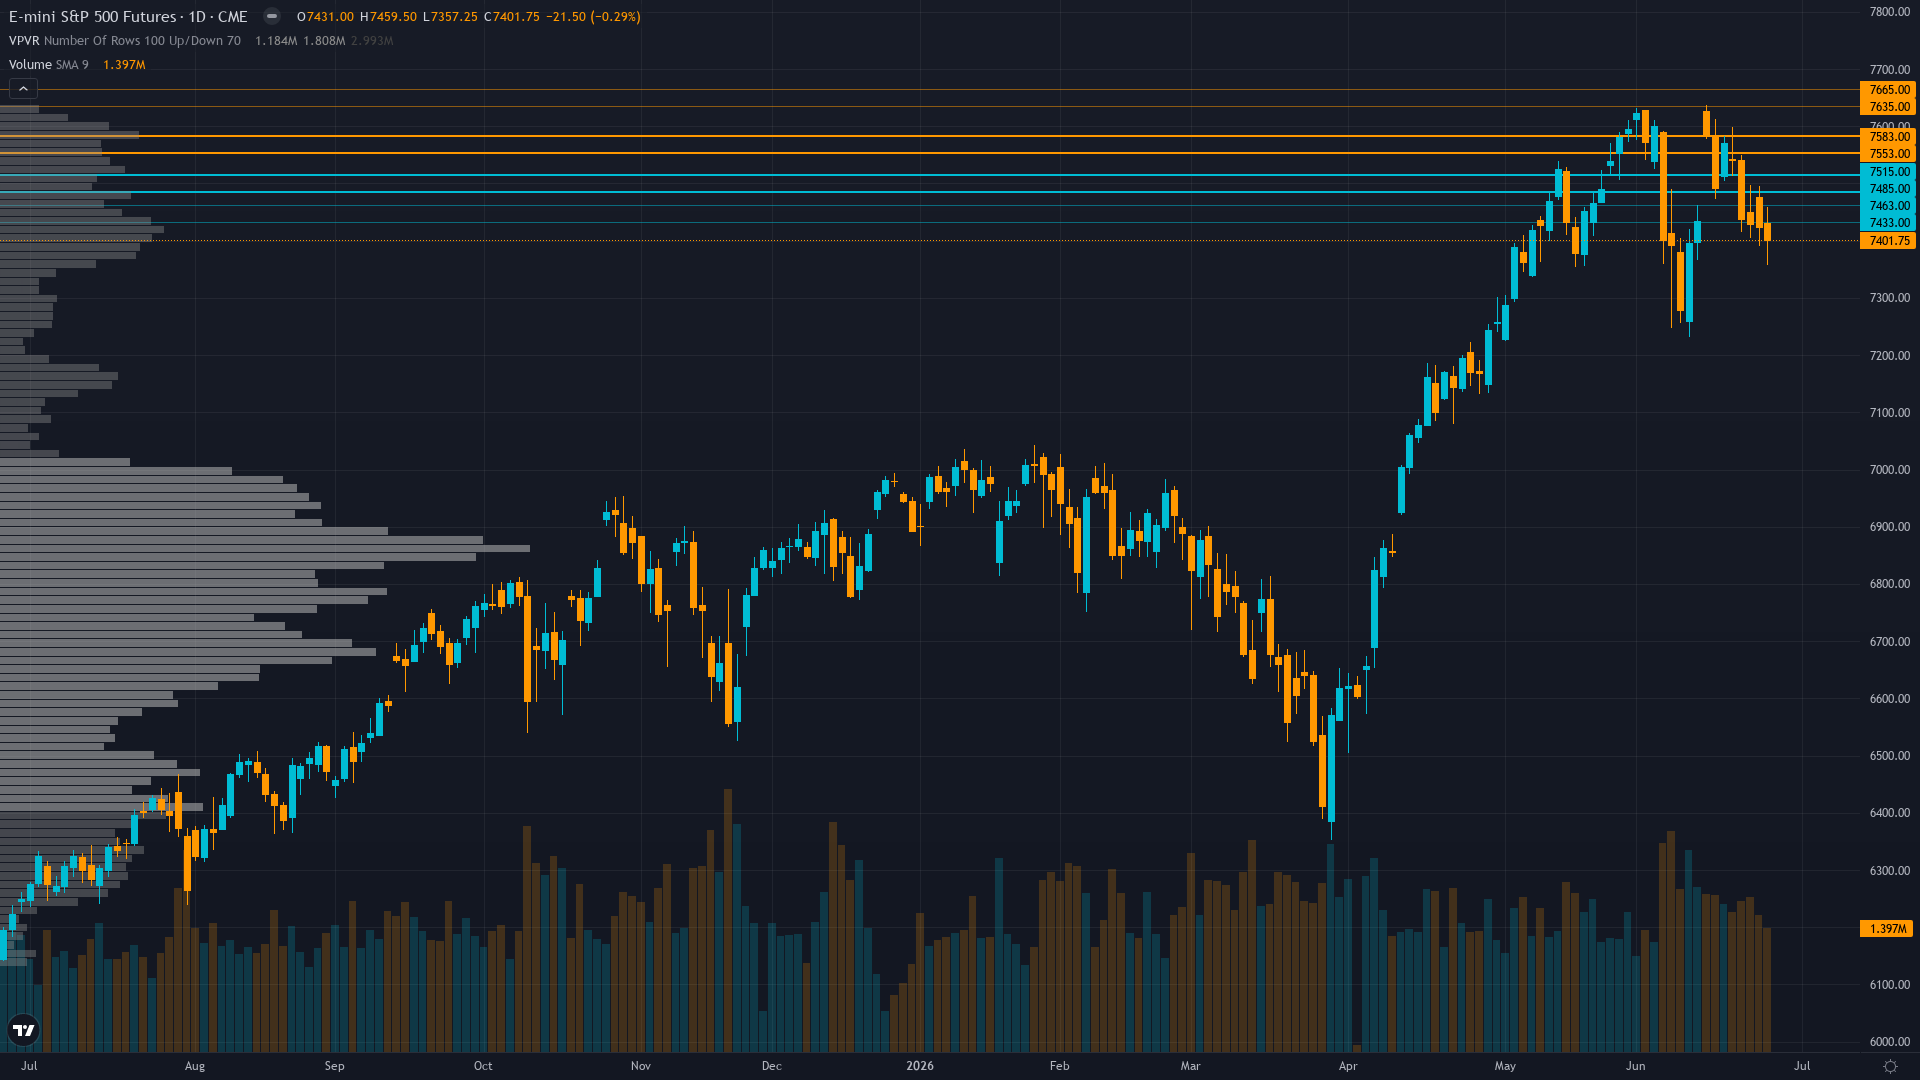This screenshot has height=1080, width=1920.
Task: Click the Nov label on time axis
Action: [x=641, y=1066]
